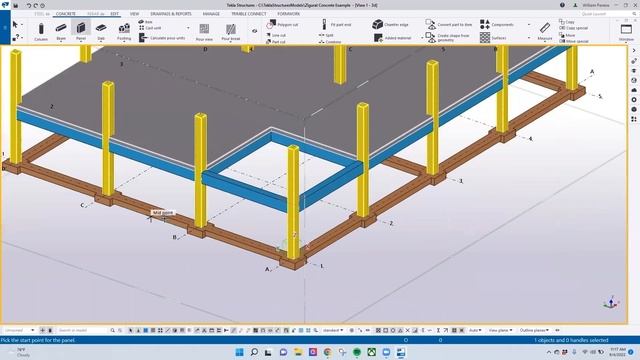Viewport: 640px width, 360px height.
Task: Expand the Components dropdown arrow
Action: pyautogui.click(x=529, y=24)
